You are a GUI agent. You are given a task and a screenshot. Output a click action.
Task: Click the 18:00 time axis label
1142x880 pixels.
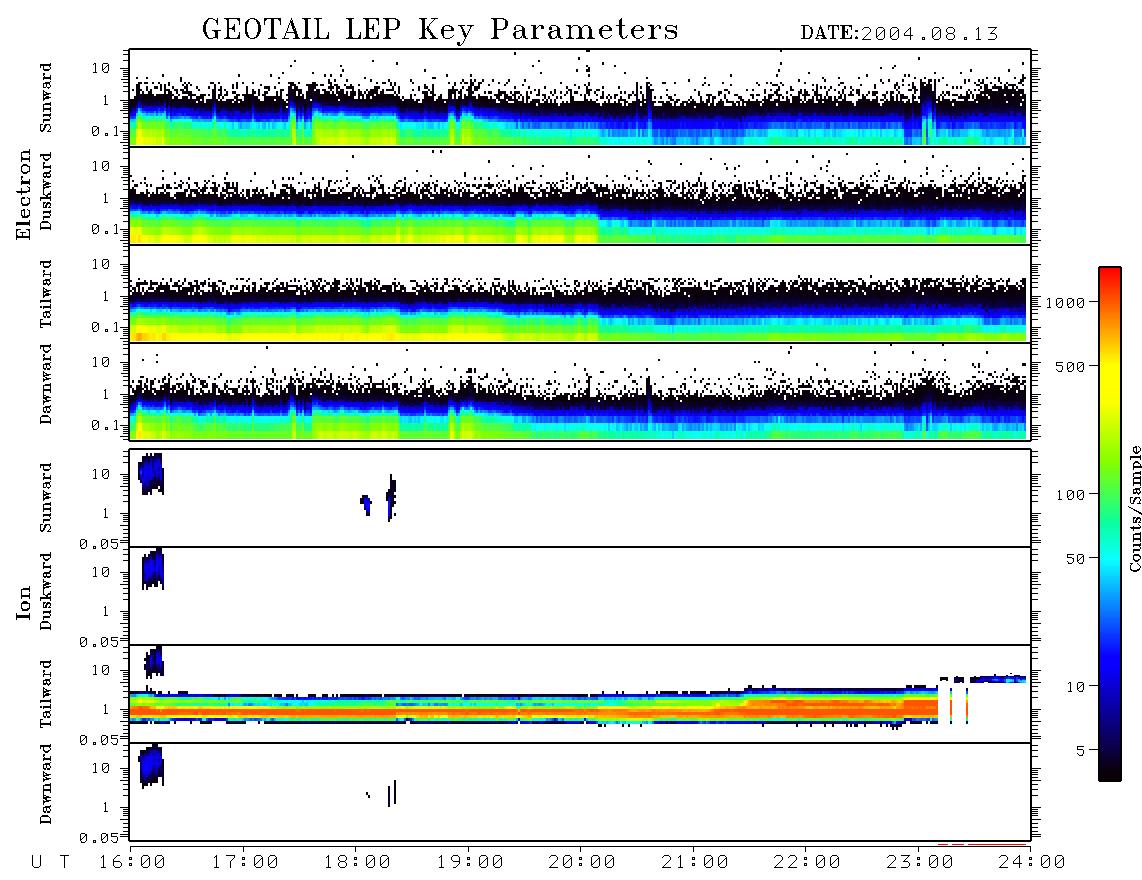point(358,862)
